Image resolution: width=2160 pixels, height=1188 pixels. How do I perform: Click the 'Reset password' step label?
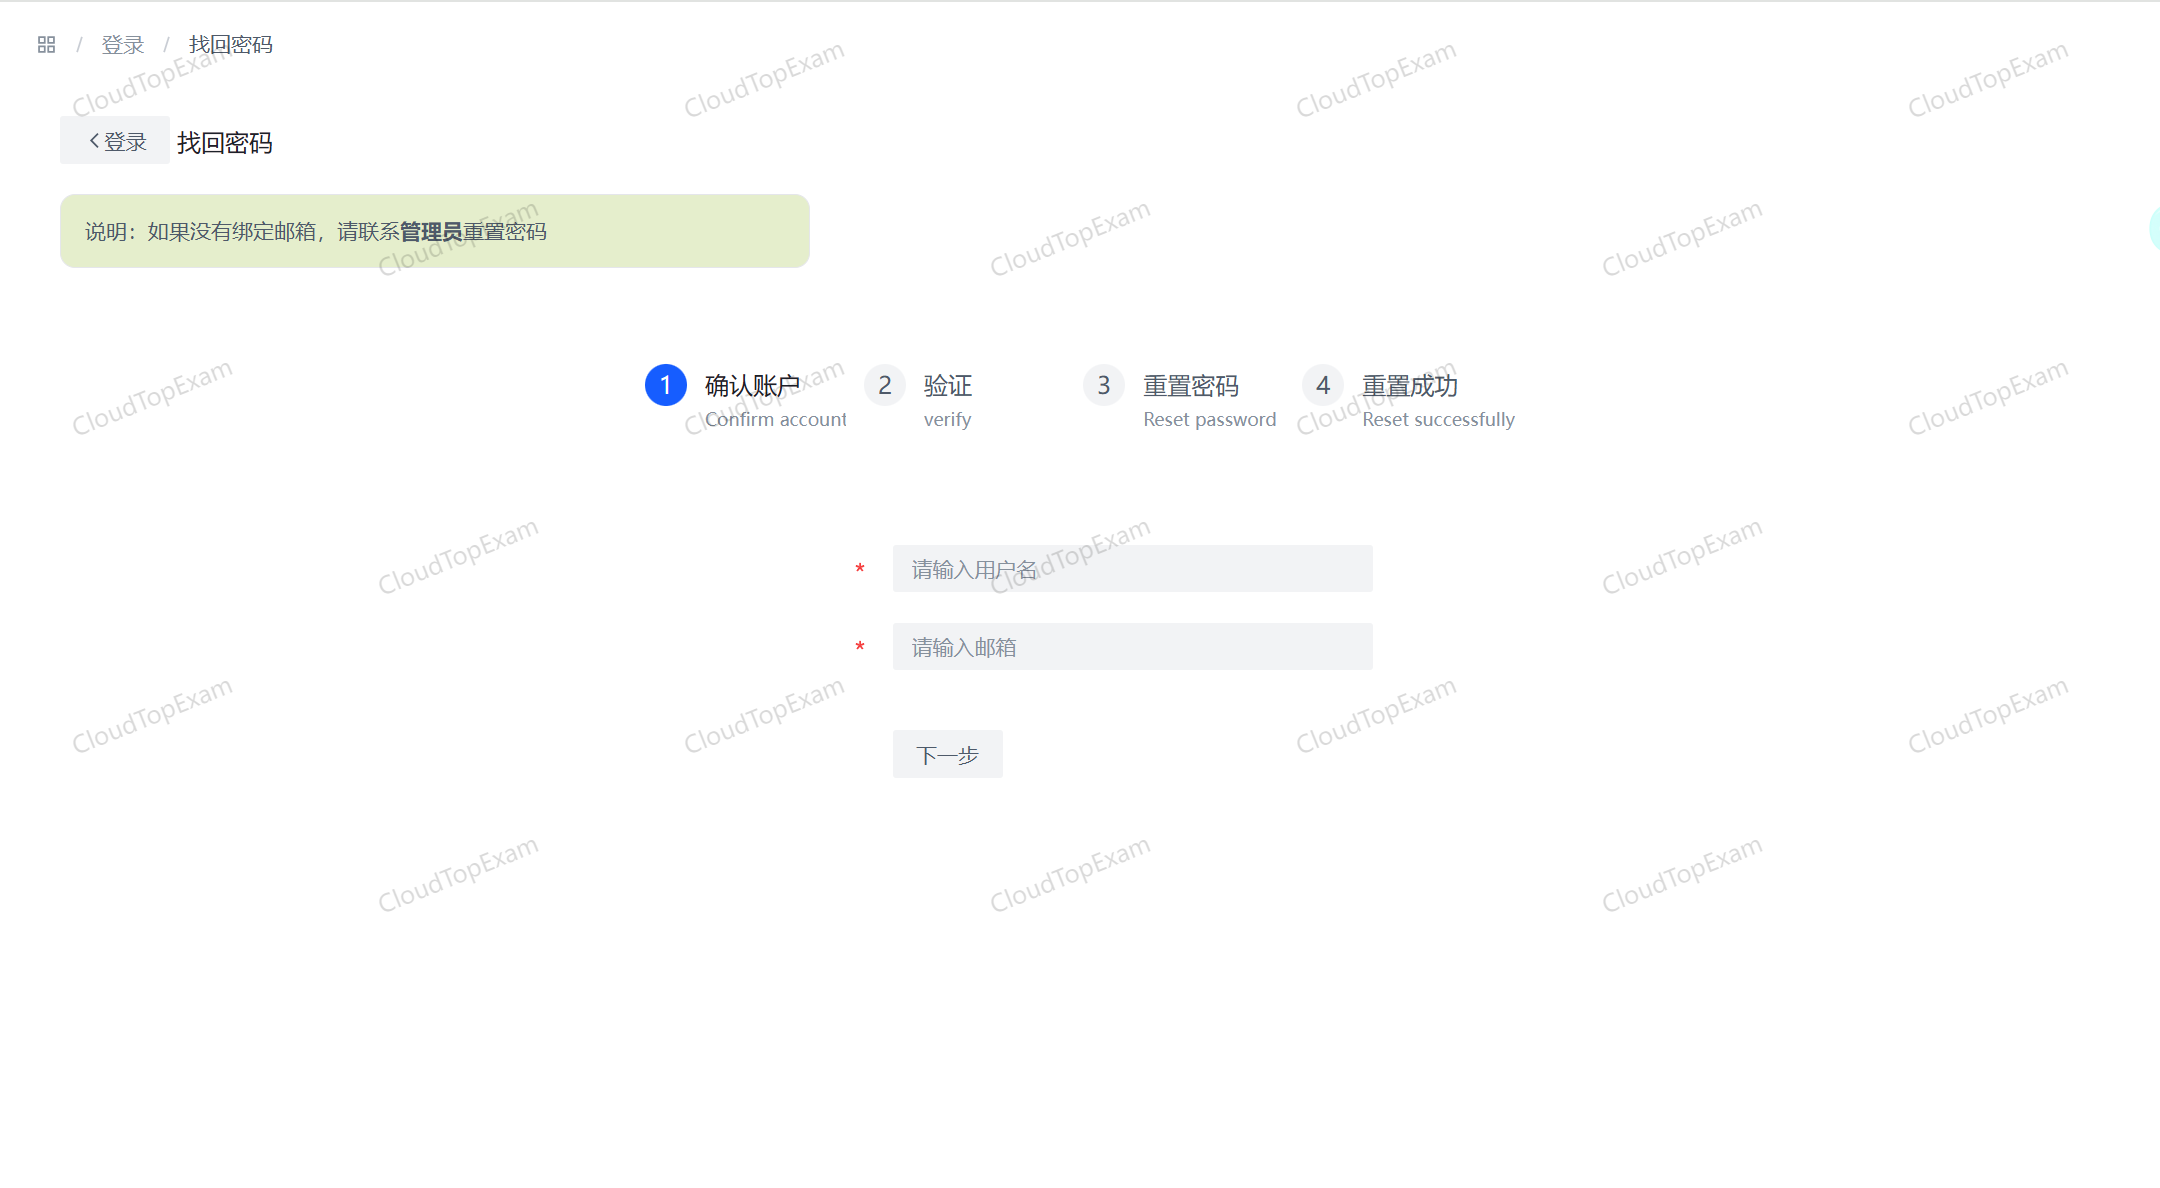click(x=1209, y=419)
